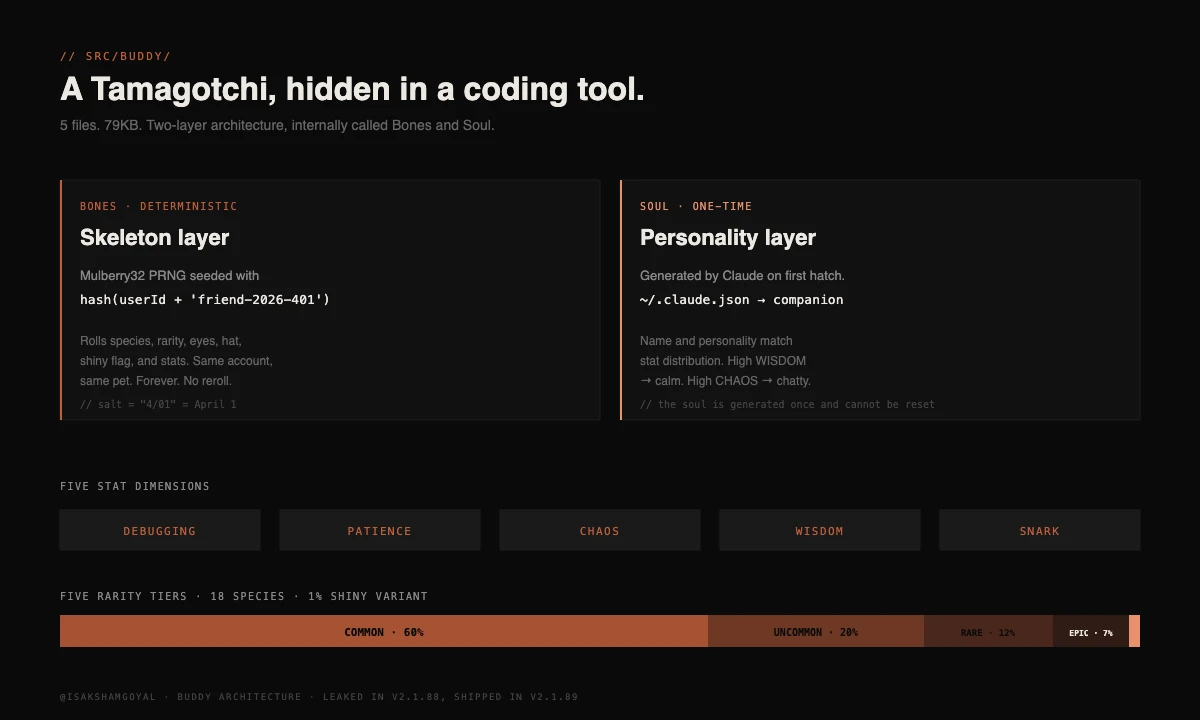Image resolution: width=1200 pixels, height=720 pixels.
Task: Click the @isakshamgoyal footer handle
Action: (108, 697)
